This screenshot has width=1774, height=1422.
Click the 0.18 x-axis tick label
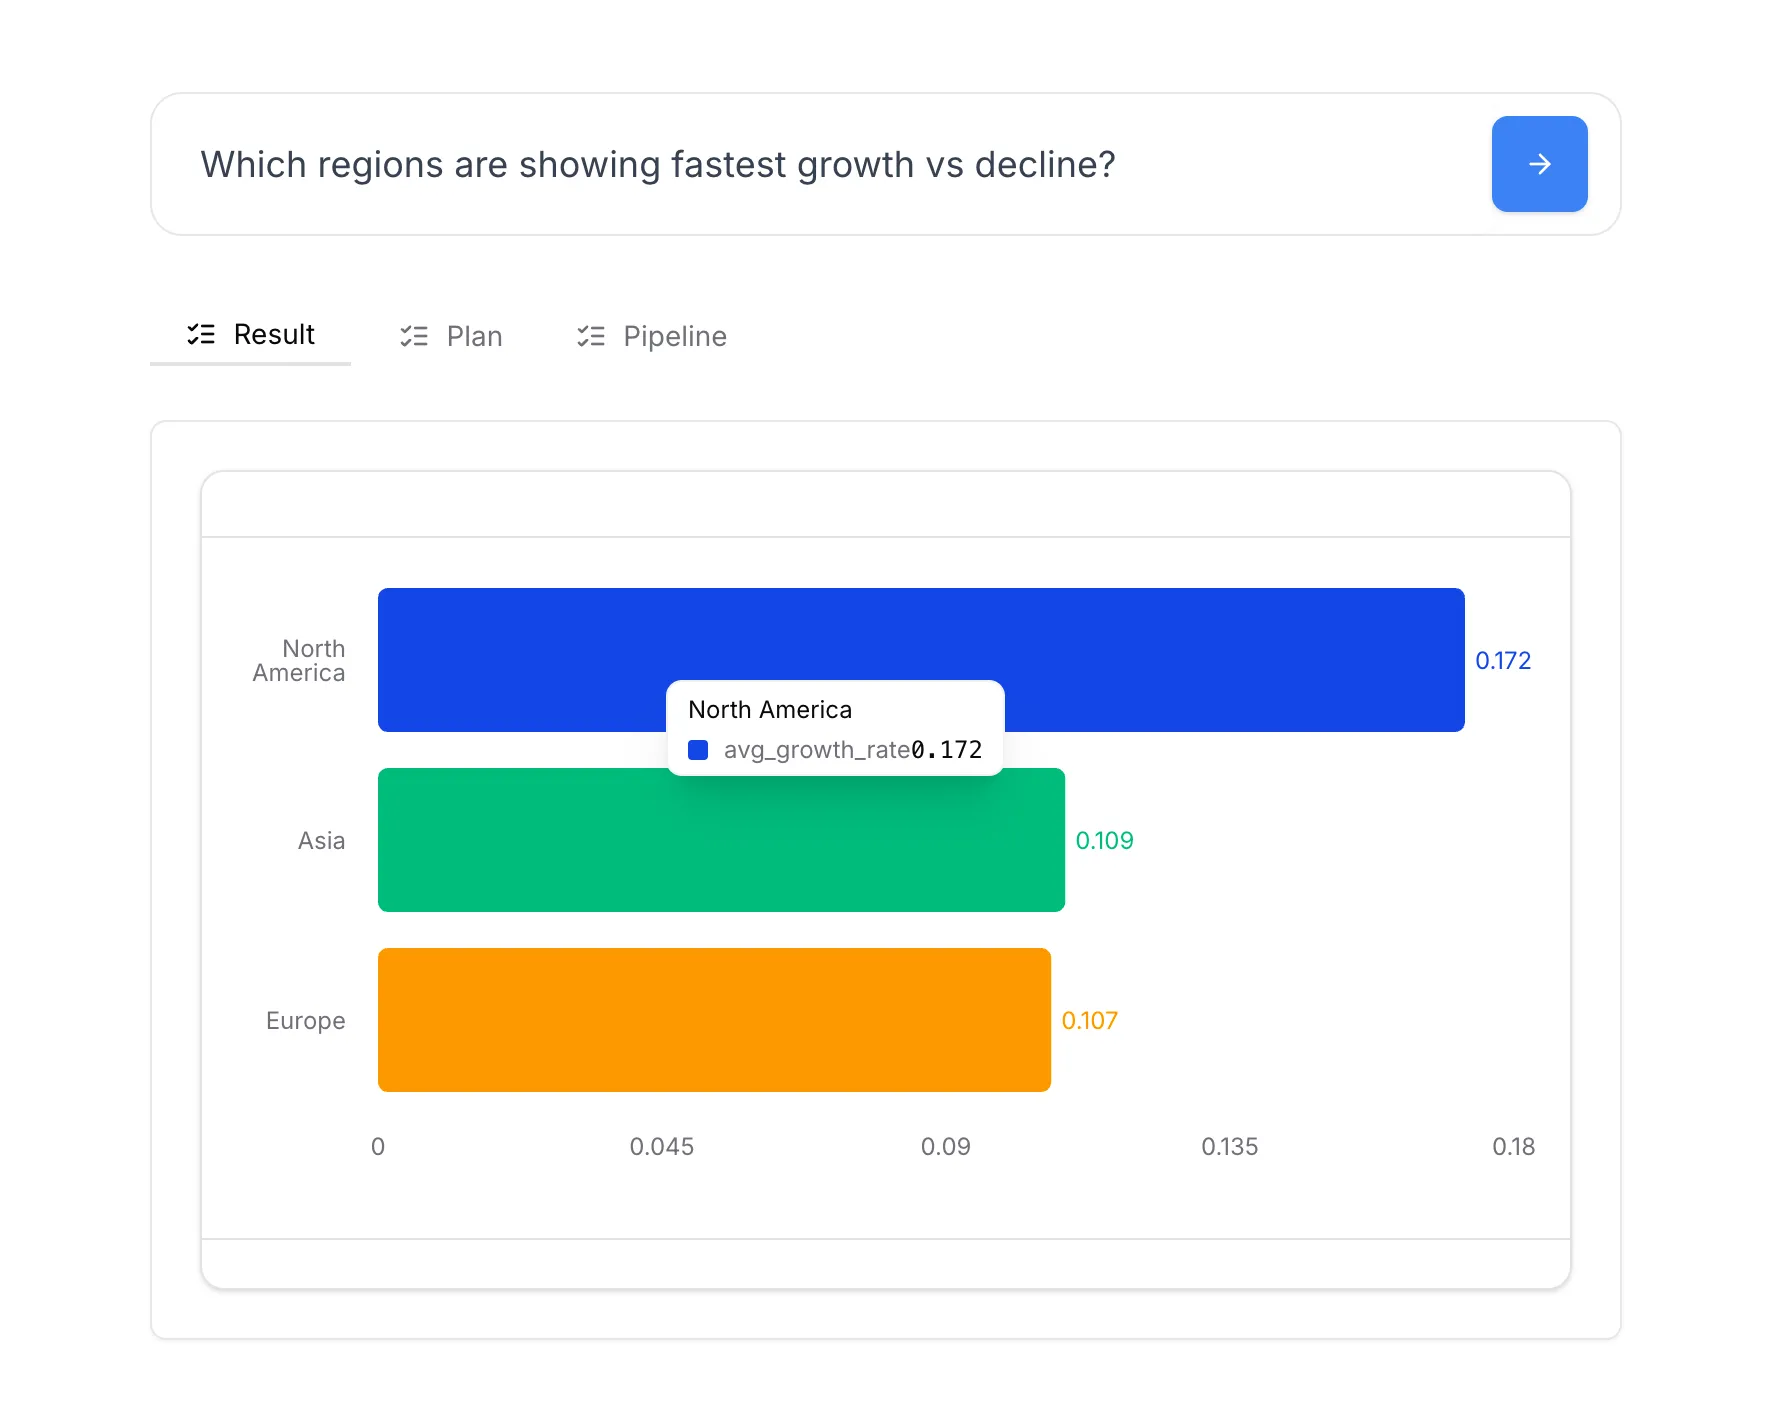click(x=1512, y=1147)
